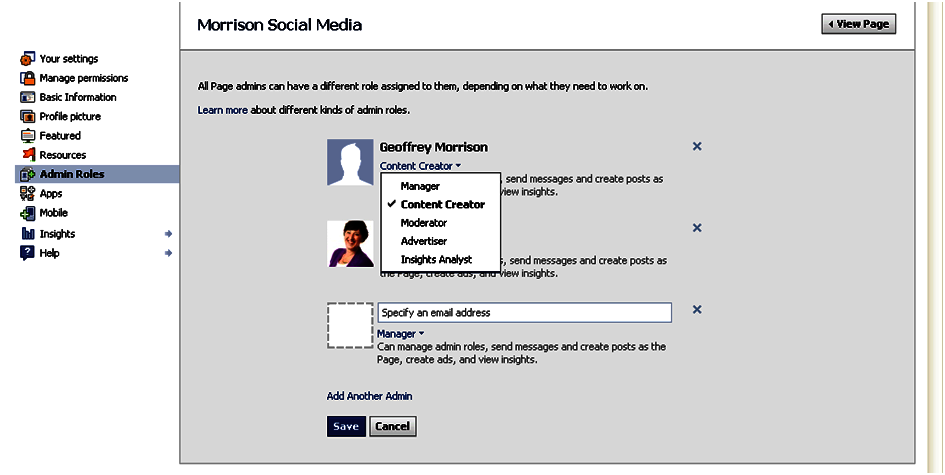
Task: Click the email address input field
Action: click(x=524, y=312)
